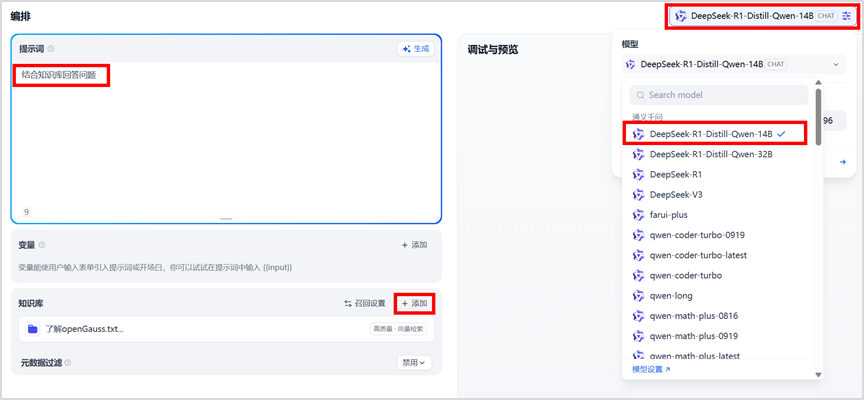This screenshot has height=400, width=864.
Task: Open 召回设置 retrieval settings
Action: pyautogui.click(x=365, y=304)
